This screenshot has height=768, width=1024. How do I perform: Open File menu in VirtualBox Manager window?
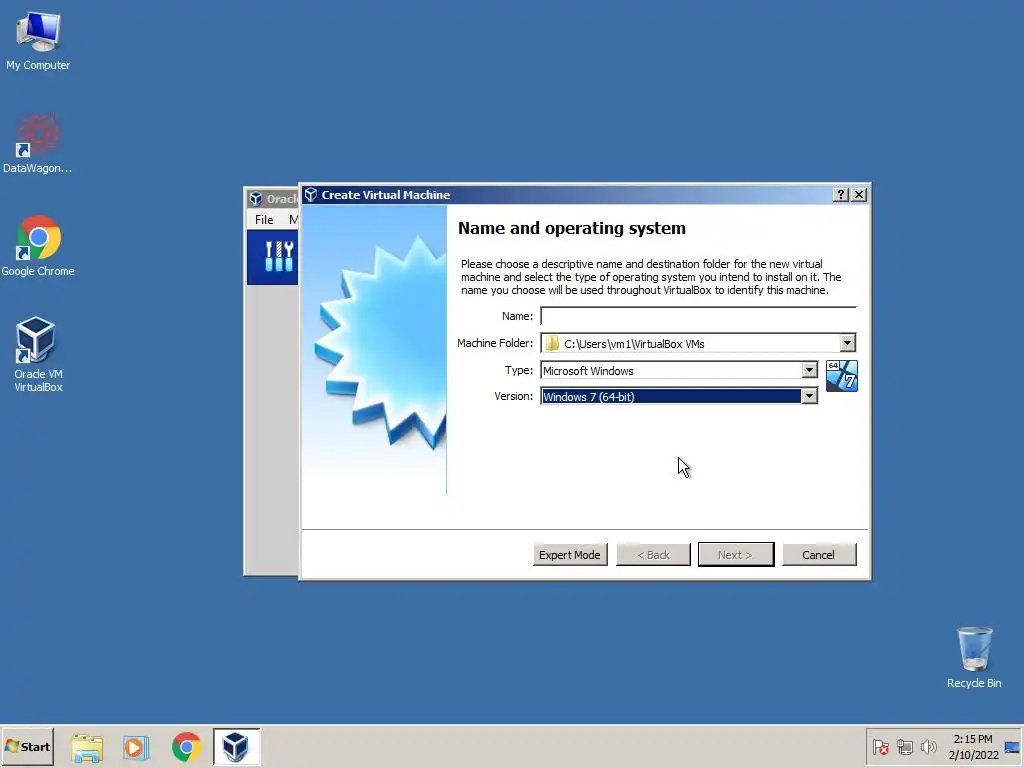pos(264,220)
